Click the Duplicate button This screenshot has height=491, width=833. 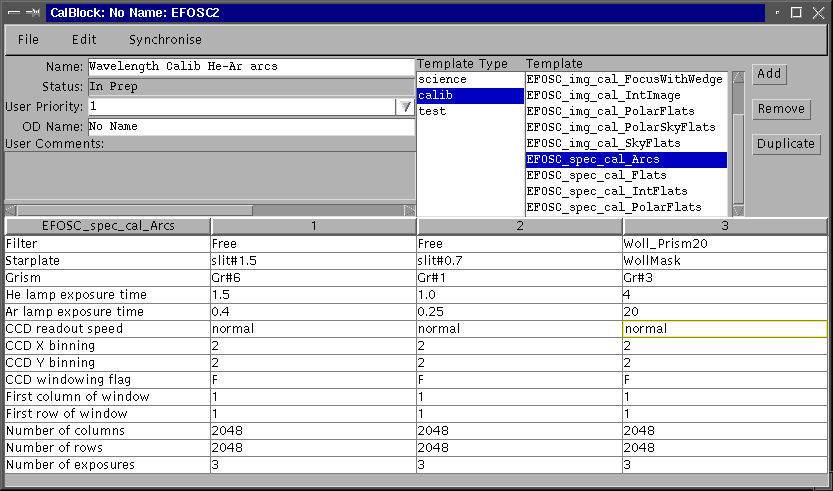(786, 144)
